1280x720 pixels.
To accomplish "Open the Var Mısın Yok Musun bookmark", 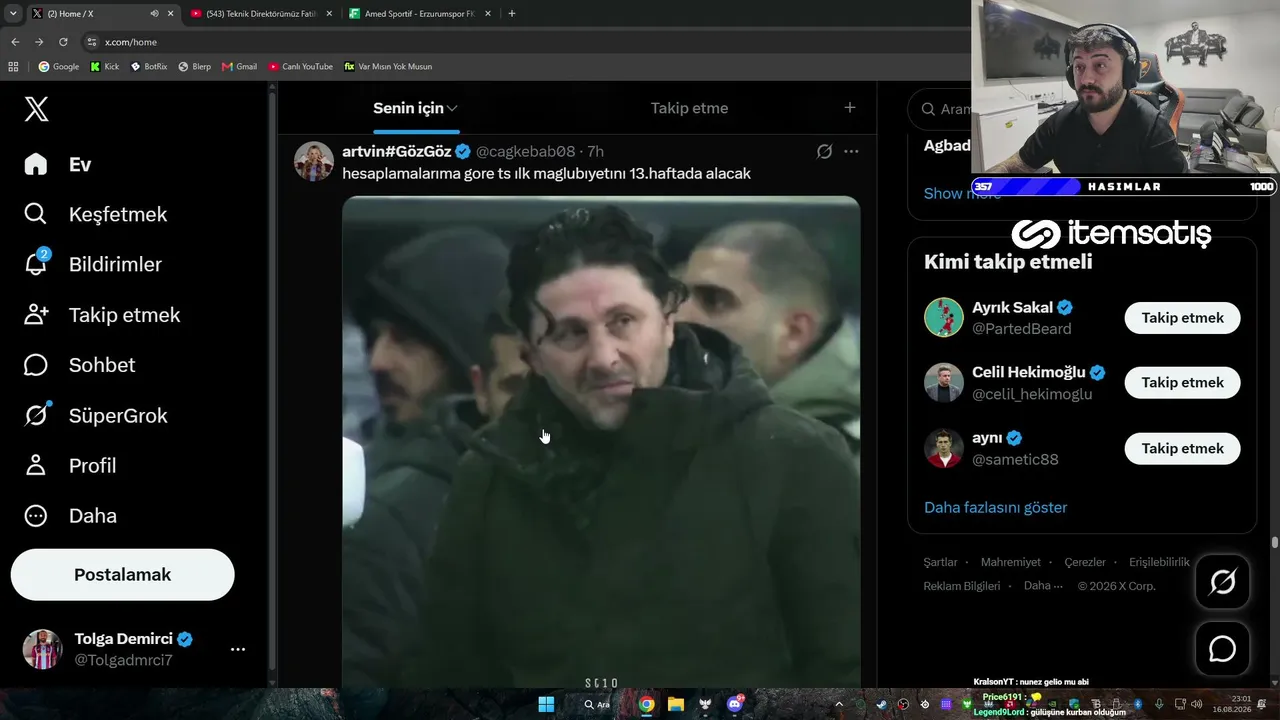I will pos(388,67).
